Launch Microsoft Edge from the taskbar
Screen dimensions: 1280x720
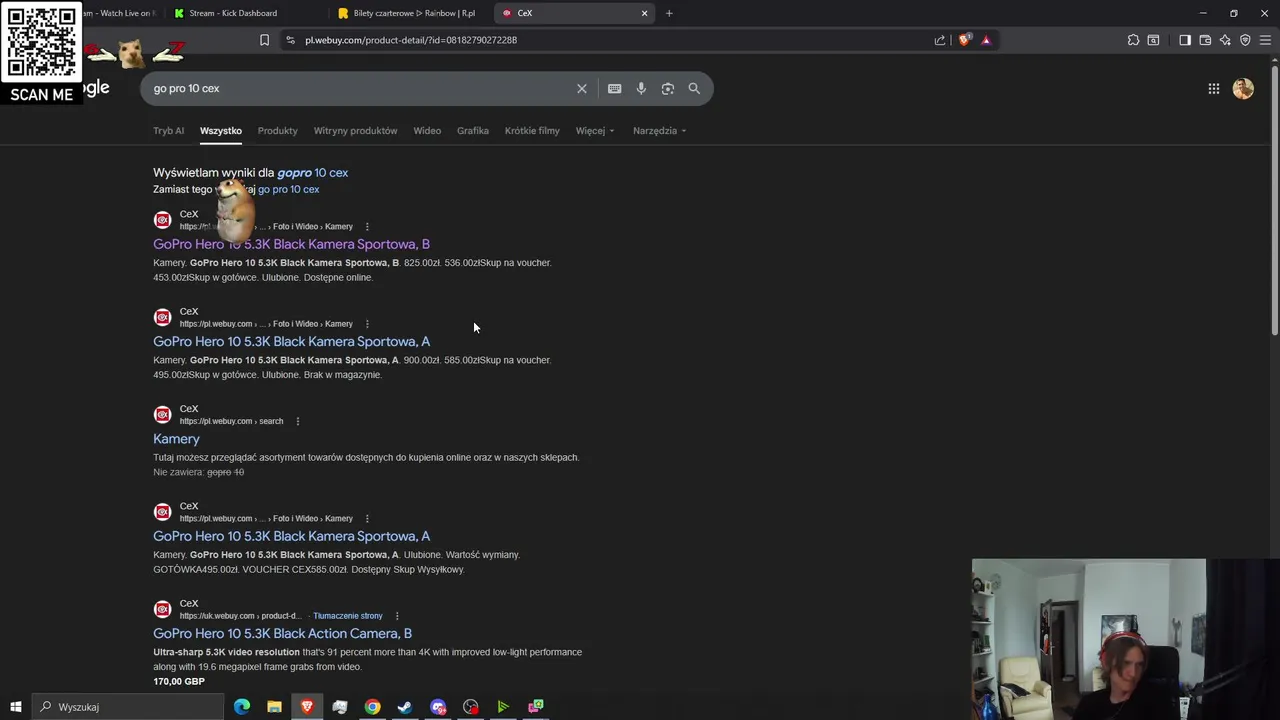click(242, 707)
